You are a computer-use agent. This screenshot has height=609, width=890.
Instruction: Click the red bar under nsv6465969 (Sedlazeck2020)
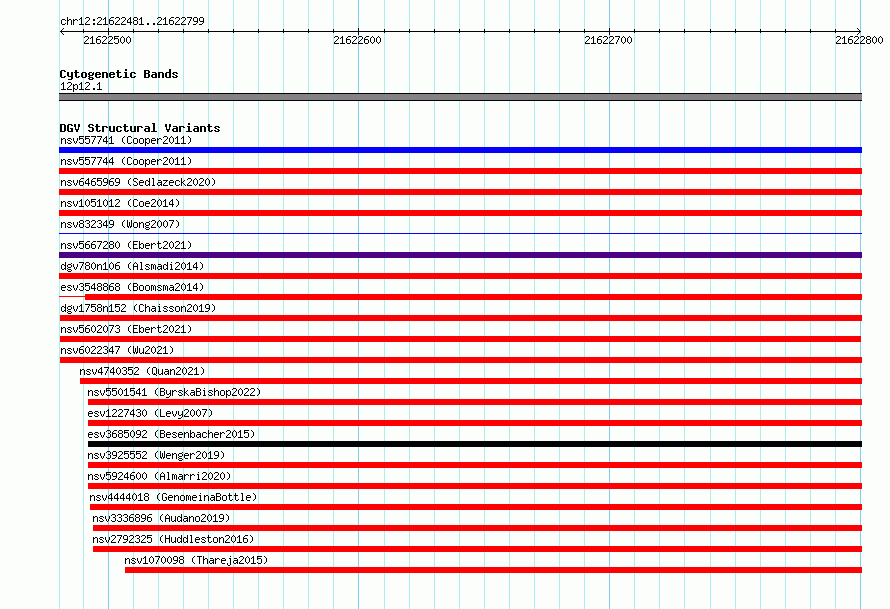[460, 192]
